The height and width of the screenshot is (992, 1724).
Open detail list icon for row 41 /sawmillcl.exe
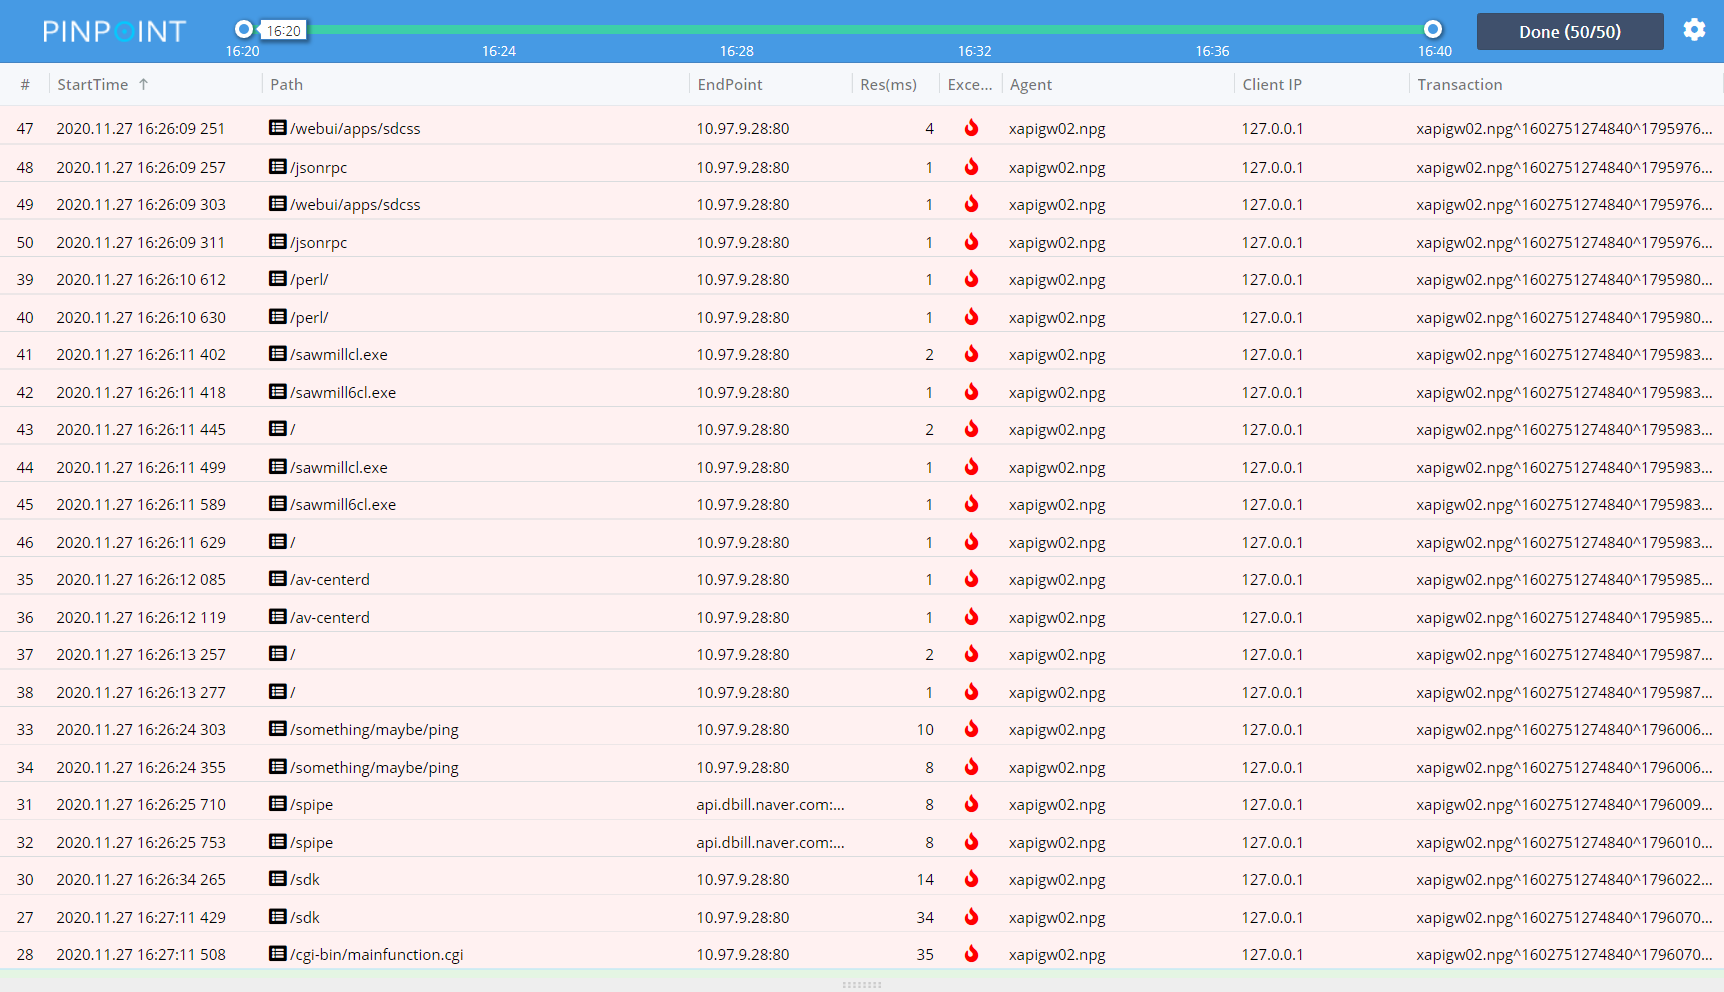point(278,354)
